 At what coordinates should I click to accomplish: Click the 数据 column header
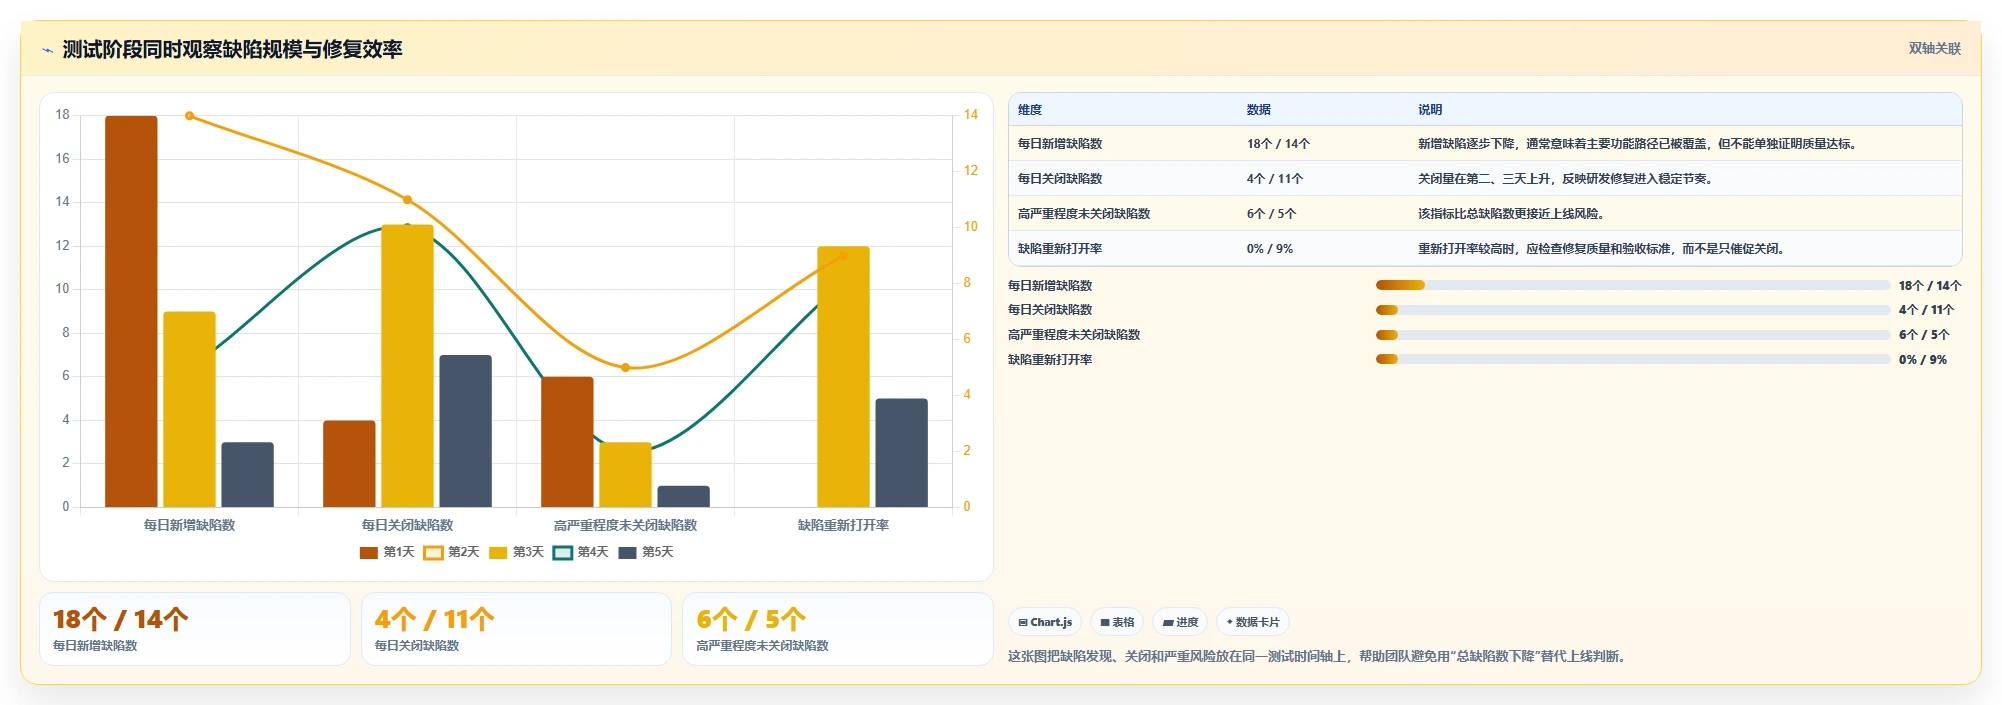[x=1258, y=110]
